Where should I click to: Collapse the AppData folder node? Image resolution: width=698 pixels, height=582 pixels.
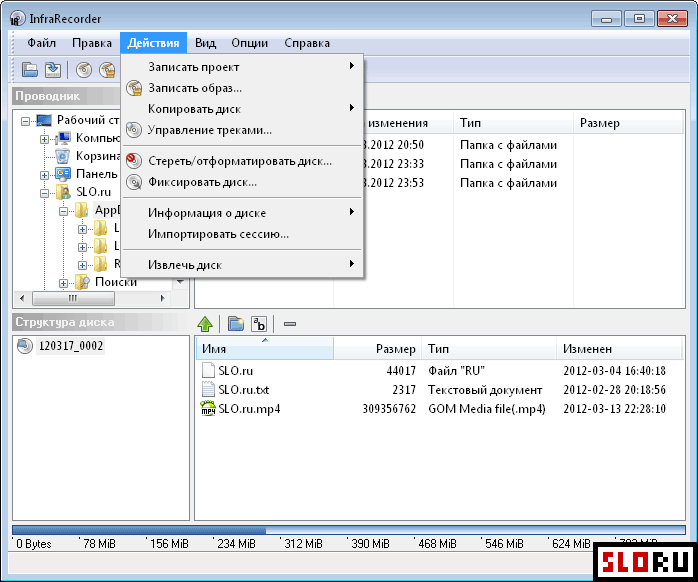63,212
